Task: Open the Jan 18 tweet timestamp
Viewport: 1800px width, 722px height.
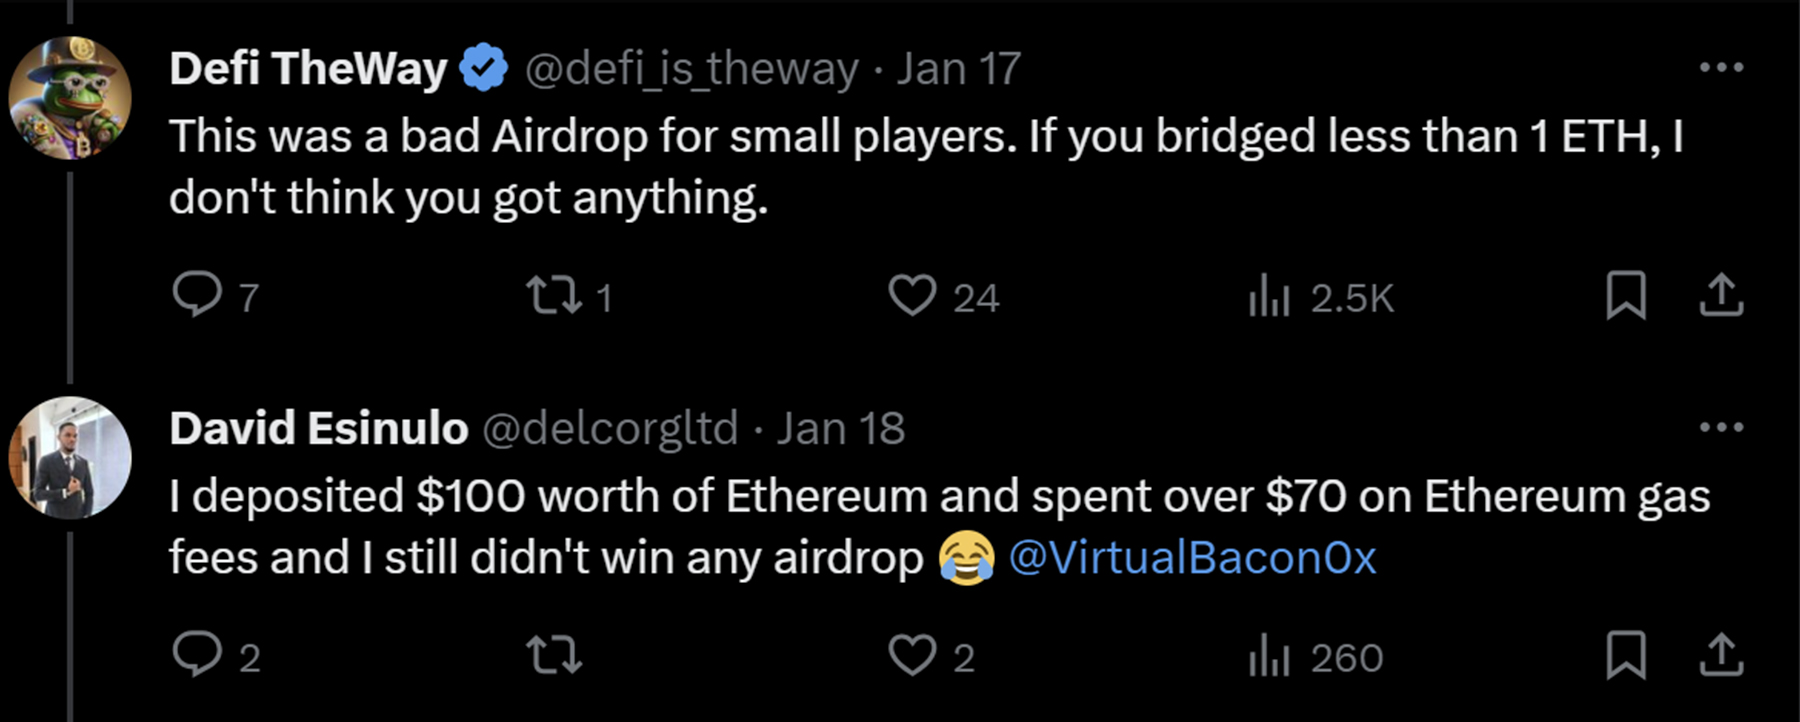Action: tap(841, 429)
